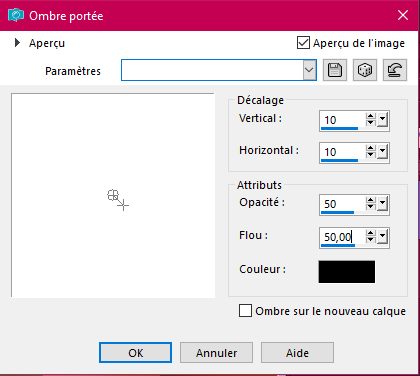Open help with the Aide button
Viewport: 420px width, 376px height.
[297, 353]
